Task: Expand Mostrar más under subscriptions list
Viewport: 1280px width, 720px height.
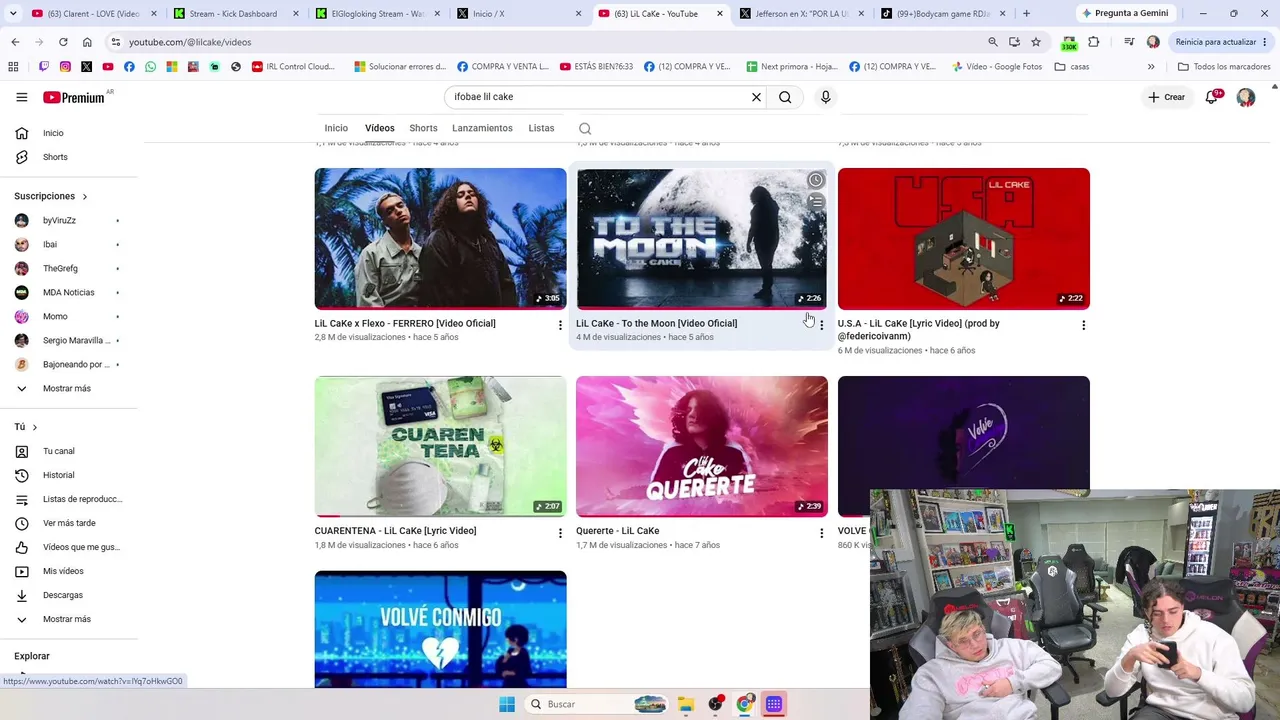Action: coord(69,388)
